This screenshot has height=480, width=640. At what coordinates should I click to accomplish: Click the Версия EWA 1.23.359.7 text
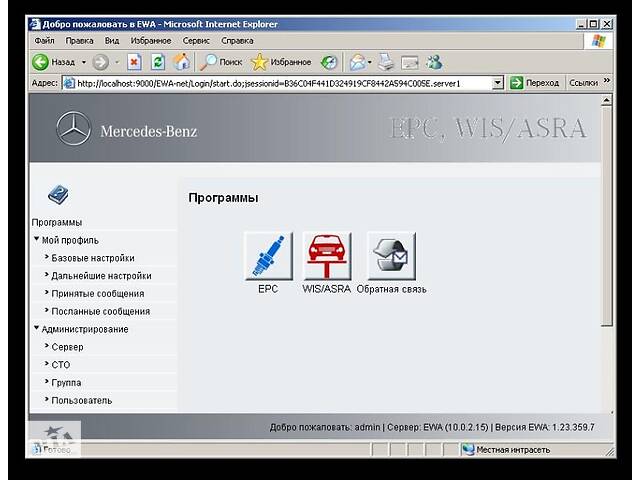[x=545, y=427]
